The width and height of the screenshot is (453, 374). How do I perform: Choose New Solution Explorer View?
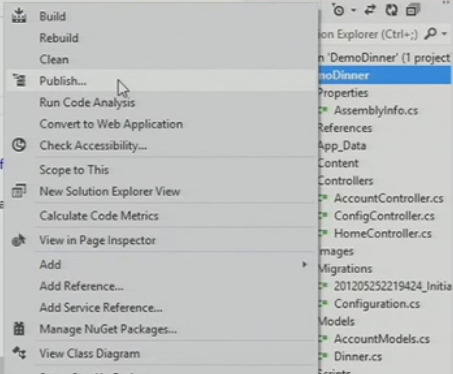[110, 191]
